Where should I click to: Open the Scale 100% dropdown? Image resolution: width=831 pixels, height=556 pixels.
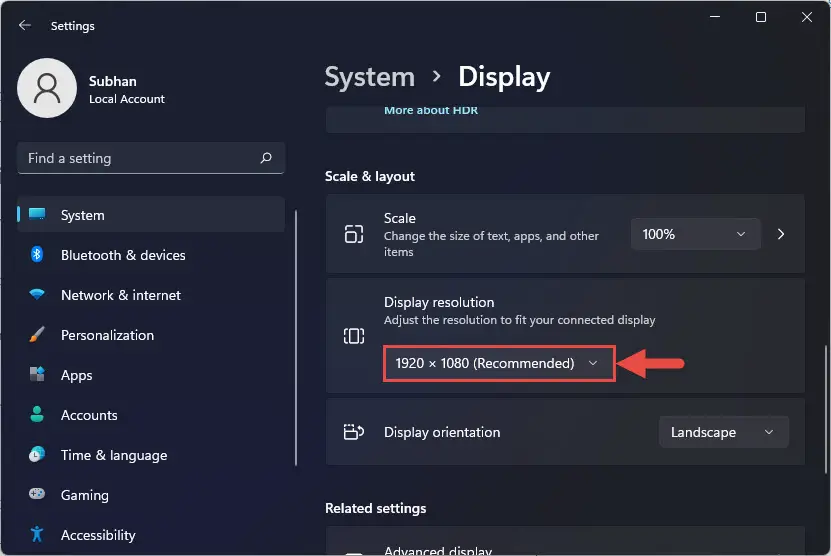coord(695,234)
